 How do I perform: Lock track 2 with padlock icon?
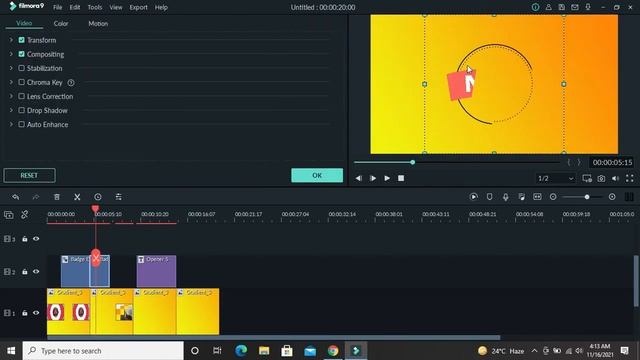click(x=24, y=271)
